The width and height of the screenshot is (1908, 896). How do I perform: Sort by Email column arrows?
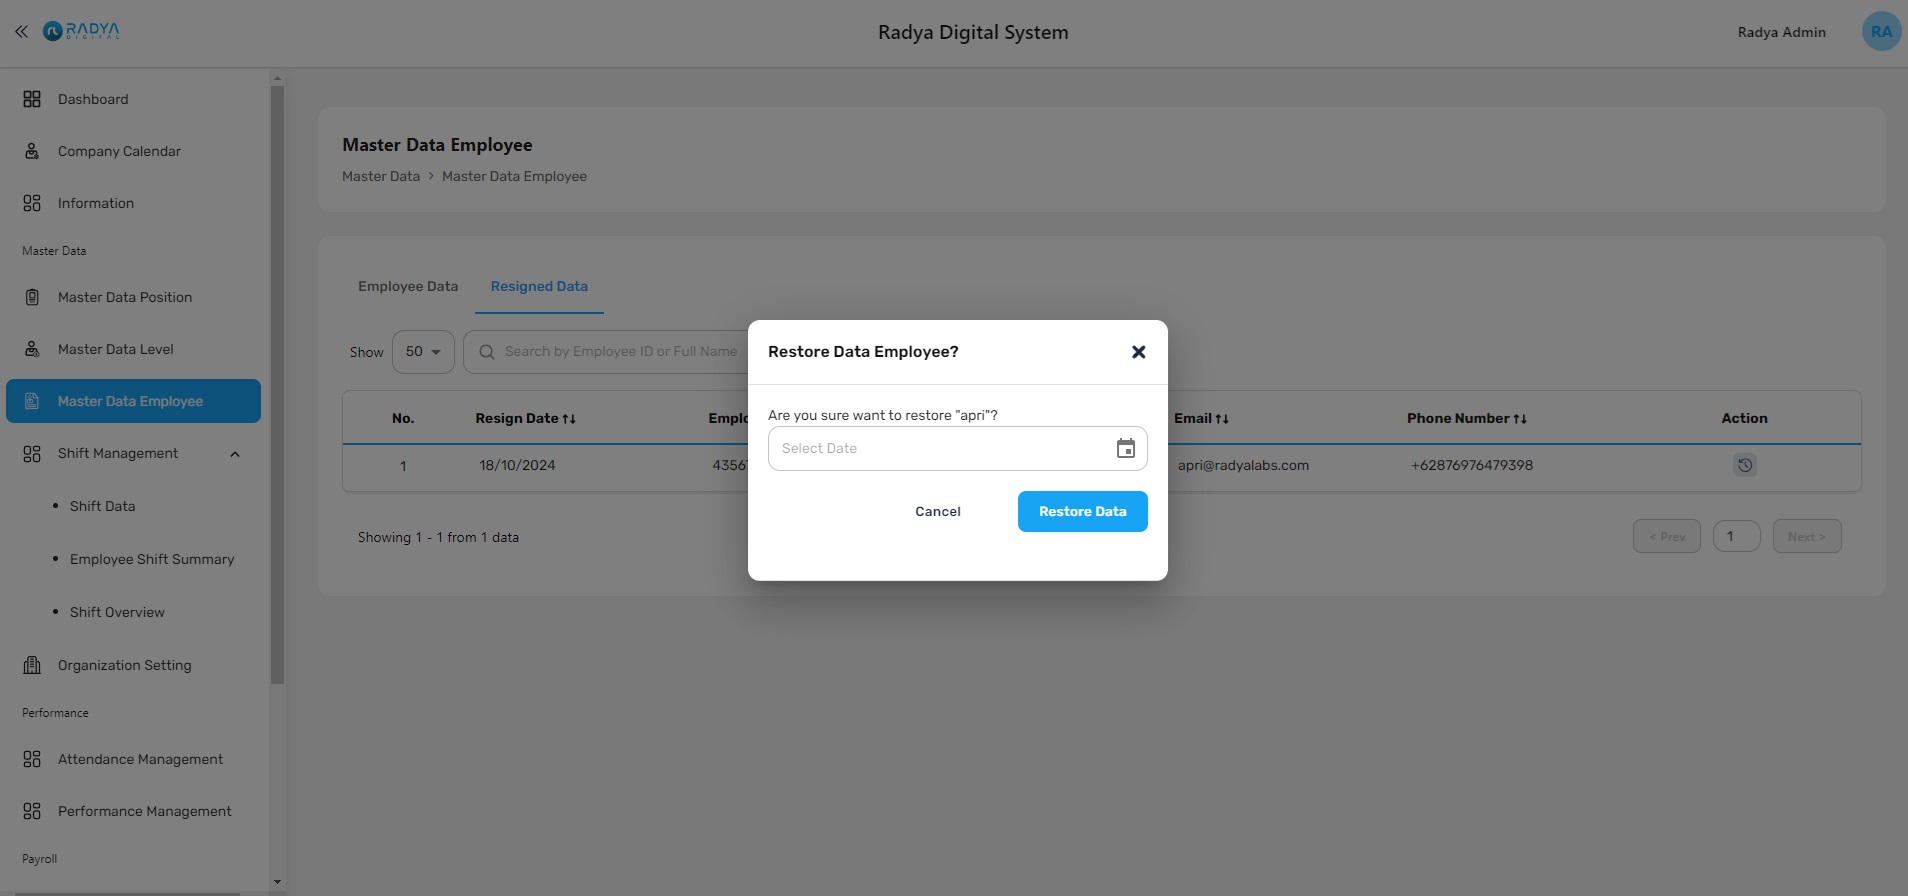[x=1222, y=419]
